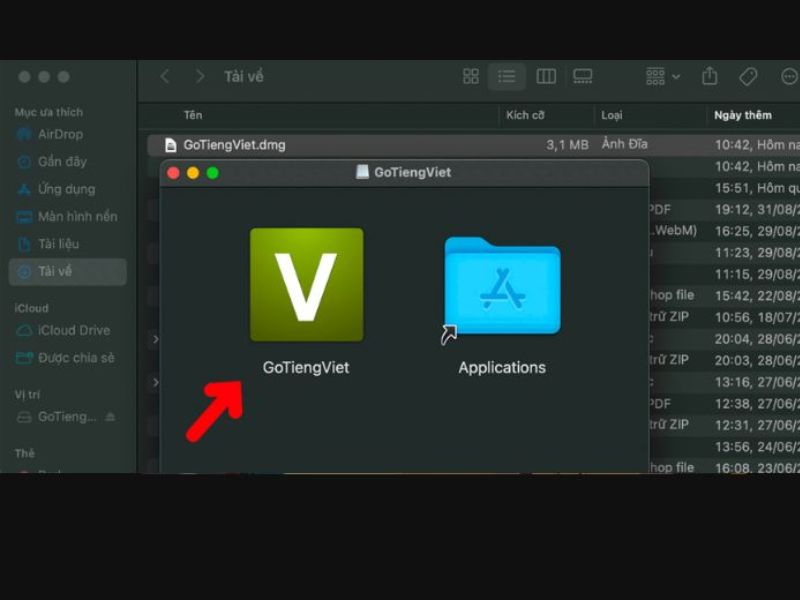Select iCloud Drive in the sidebar

(x=63, y=331)
